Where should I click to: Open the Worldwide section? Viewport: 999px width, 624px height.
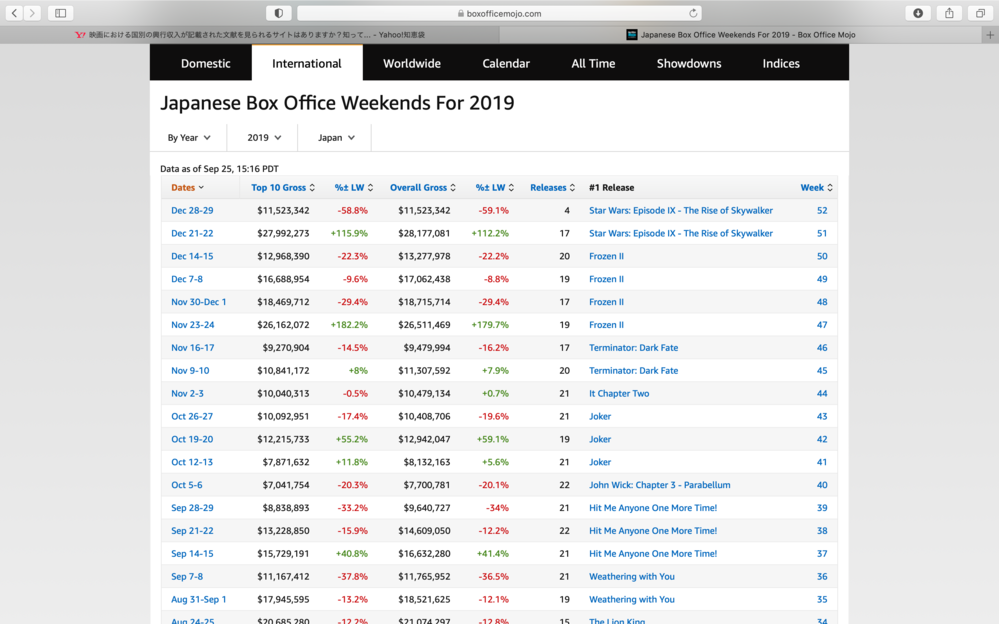click(412, 63)
